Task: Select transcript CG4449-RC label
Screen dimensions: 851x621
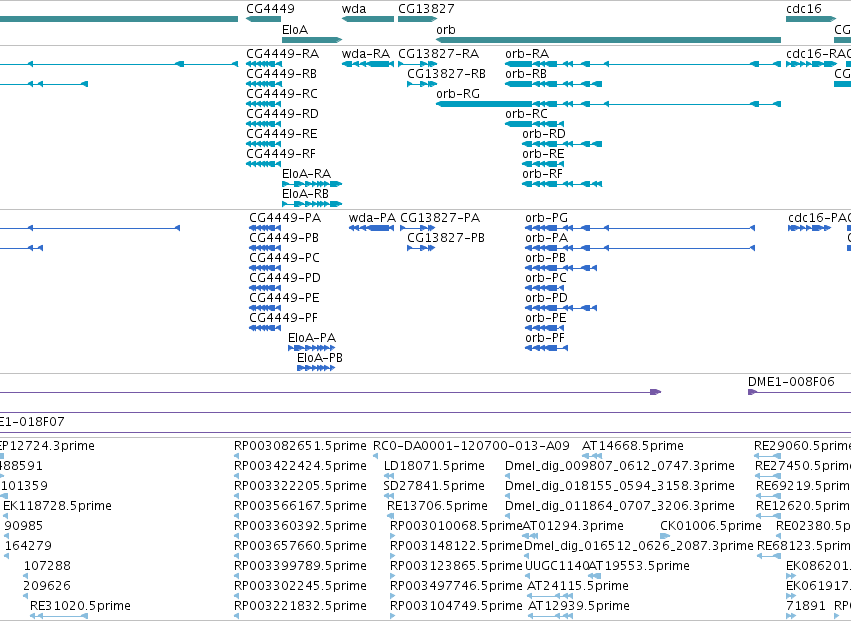Action: [x=282, y=94]
